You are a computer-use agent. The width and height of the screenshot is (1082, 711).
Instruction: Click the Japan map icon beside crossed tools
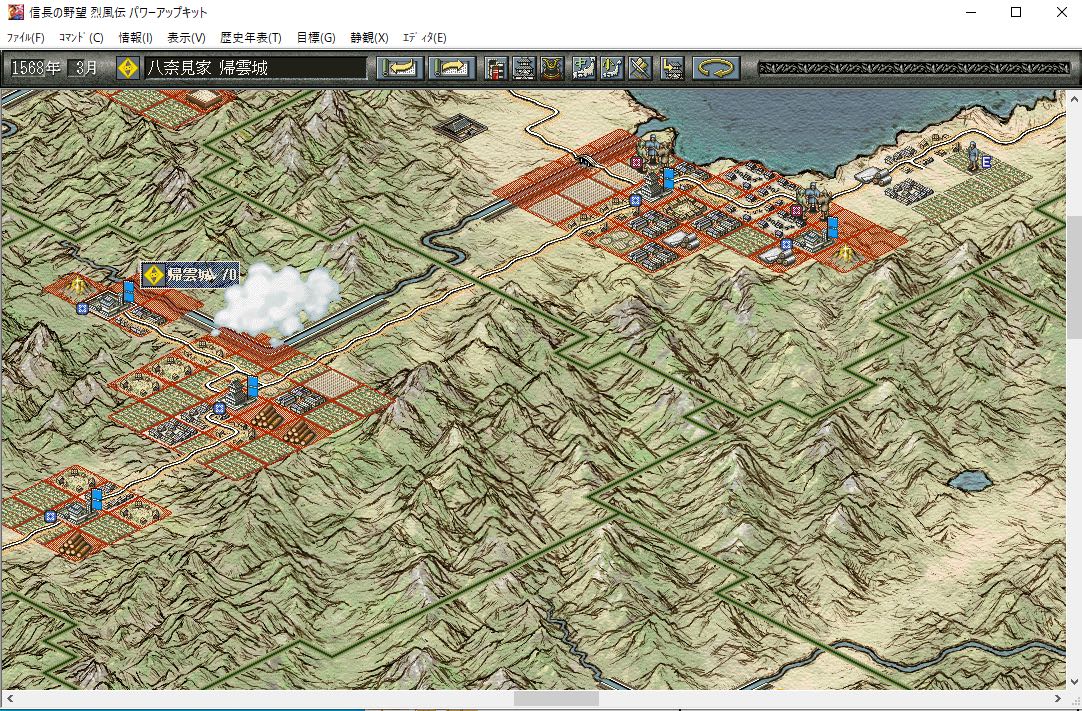coord(612,68)
